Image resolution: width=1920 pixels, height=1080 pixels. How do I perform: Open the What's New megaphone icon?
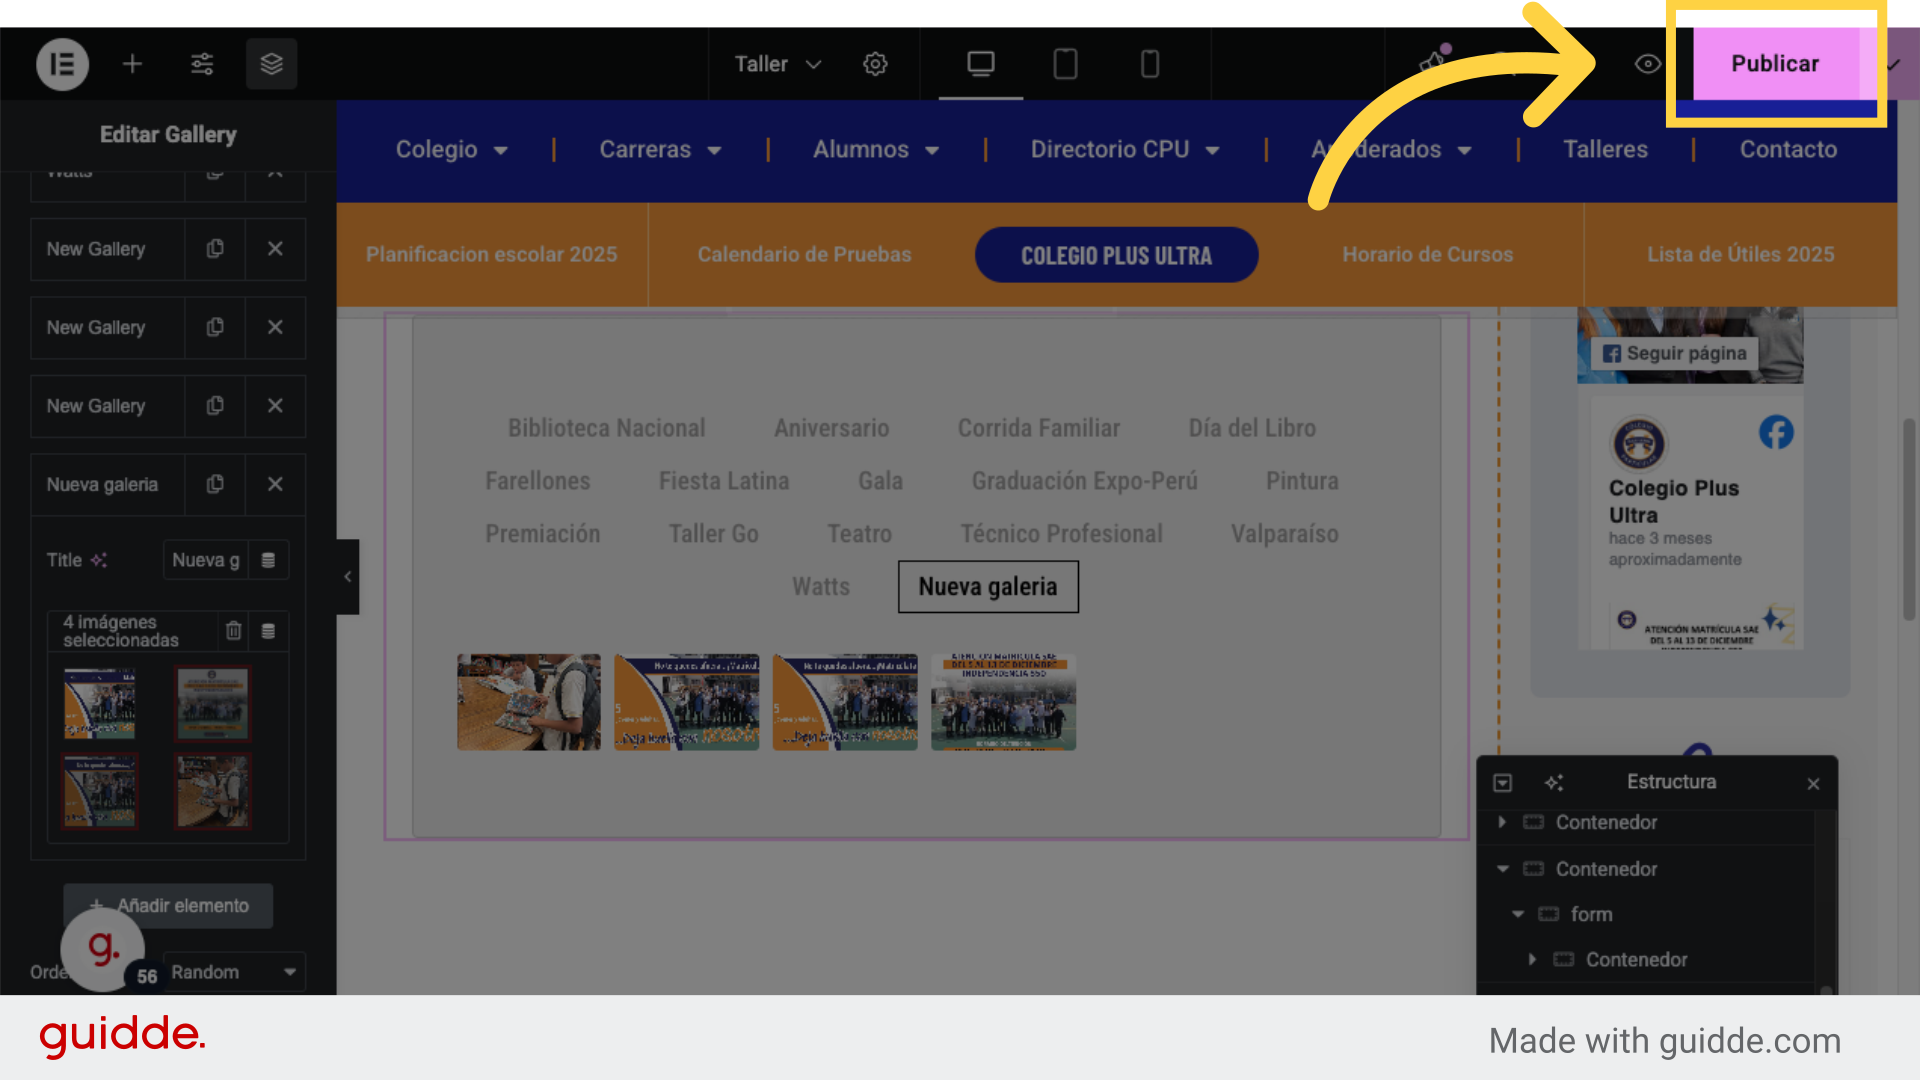(x=1435, y=62)
